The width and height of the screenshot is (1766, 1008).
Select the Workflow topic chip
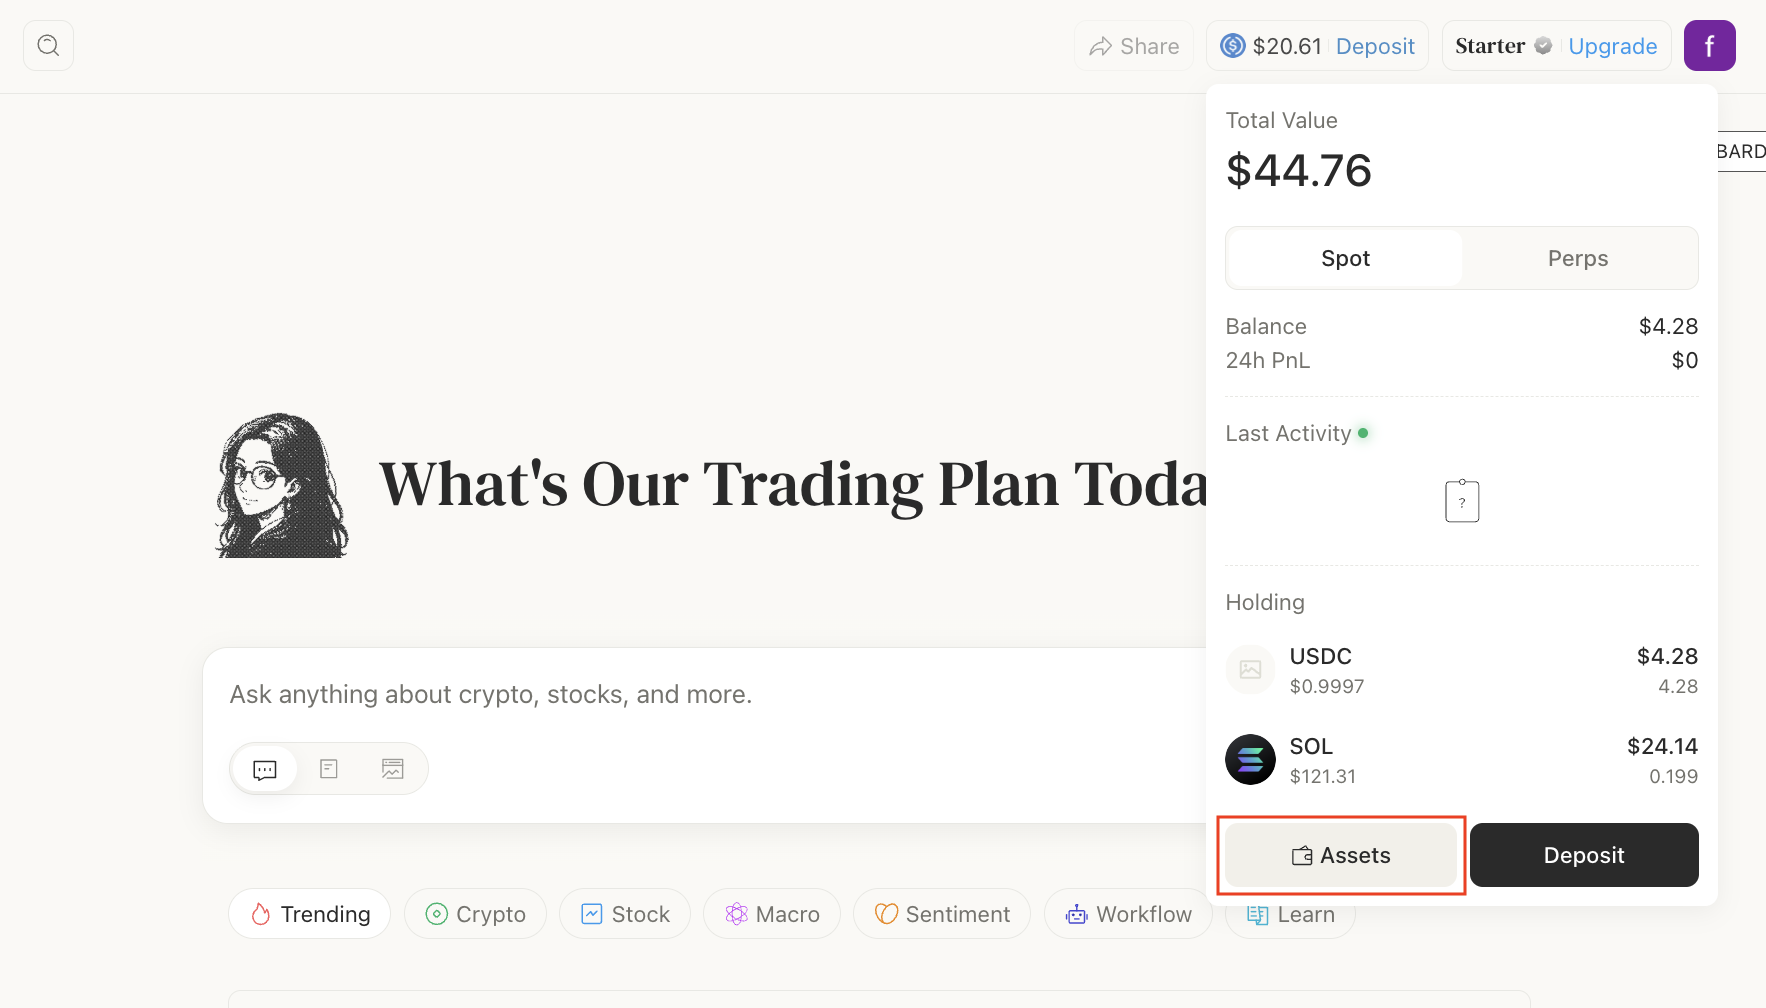coord(1128,914)
